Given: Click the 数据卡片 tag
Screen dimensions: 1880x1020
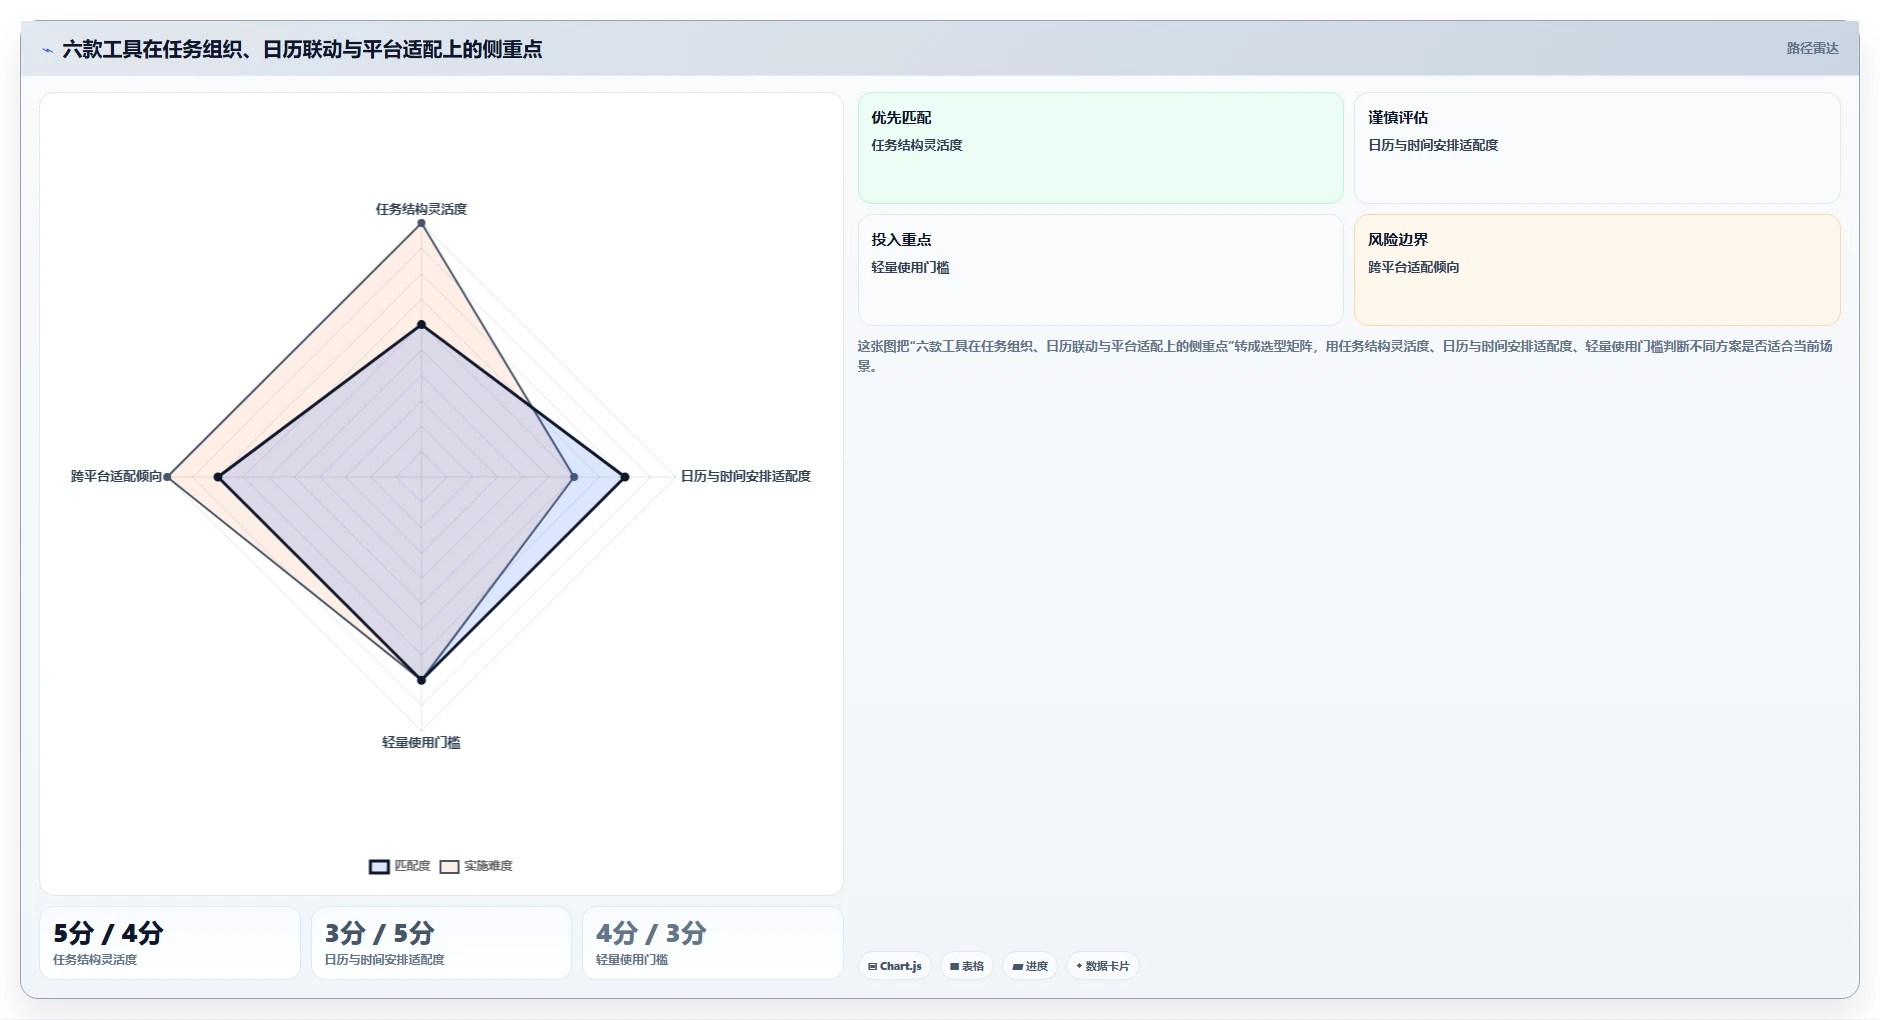Looking at the screenshot, I should pos(1103,966).
